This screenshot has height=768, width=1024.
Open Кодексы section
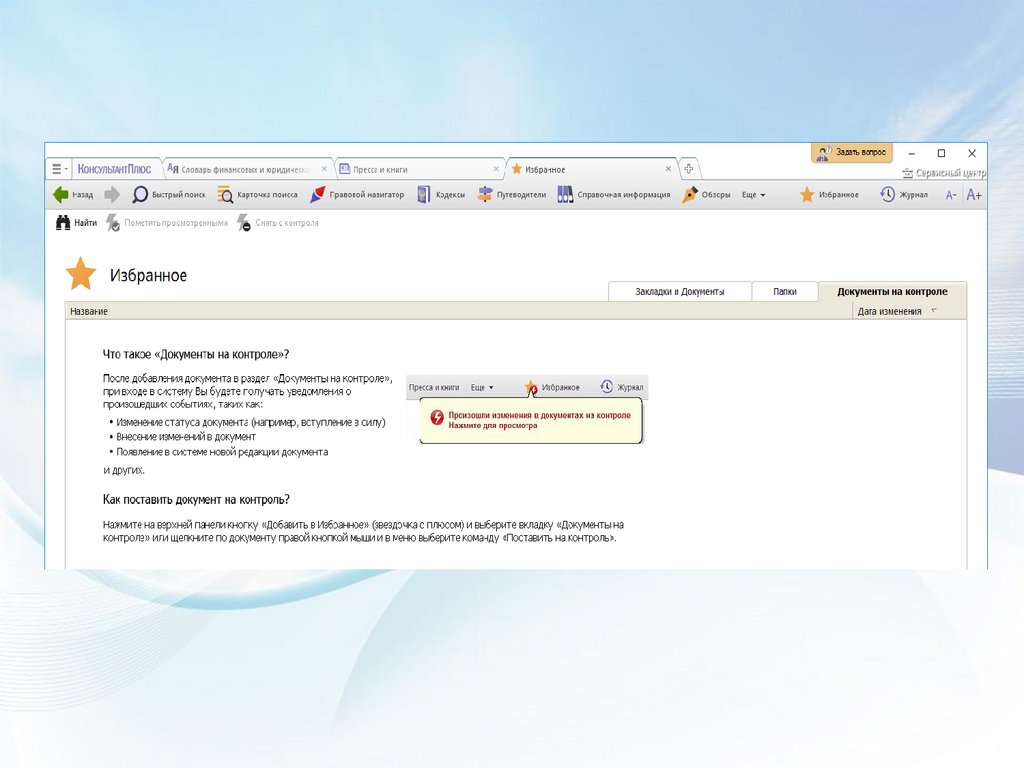coord(441,195)
